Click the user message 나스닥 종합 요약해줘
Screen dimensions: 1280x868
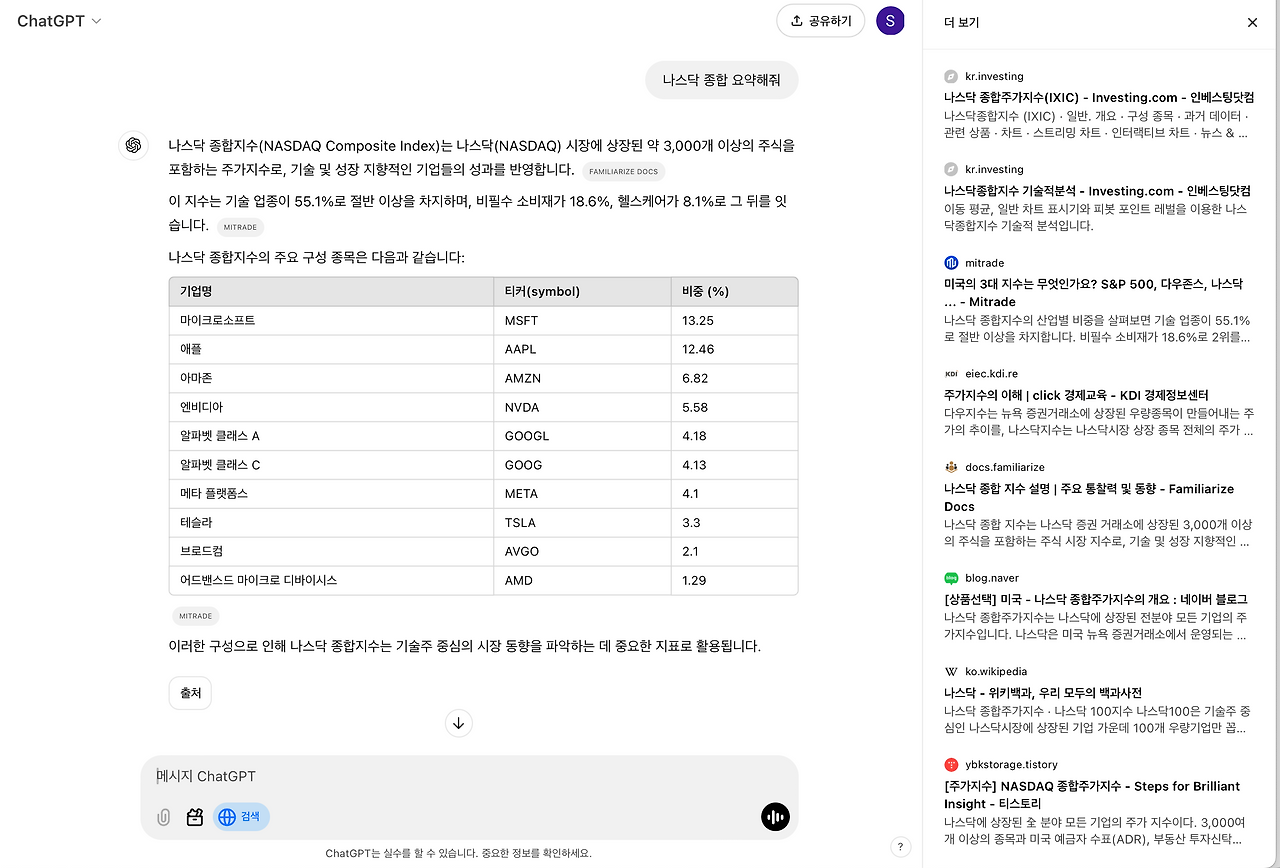point(721,80)
